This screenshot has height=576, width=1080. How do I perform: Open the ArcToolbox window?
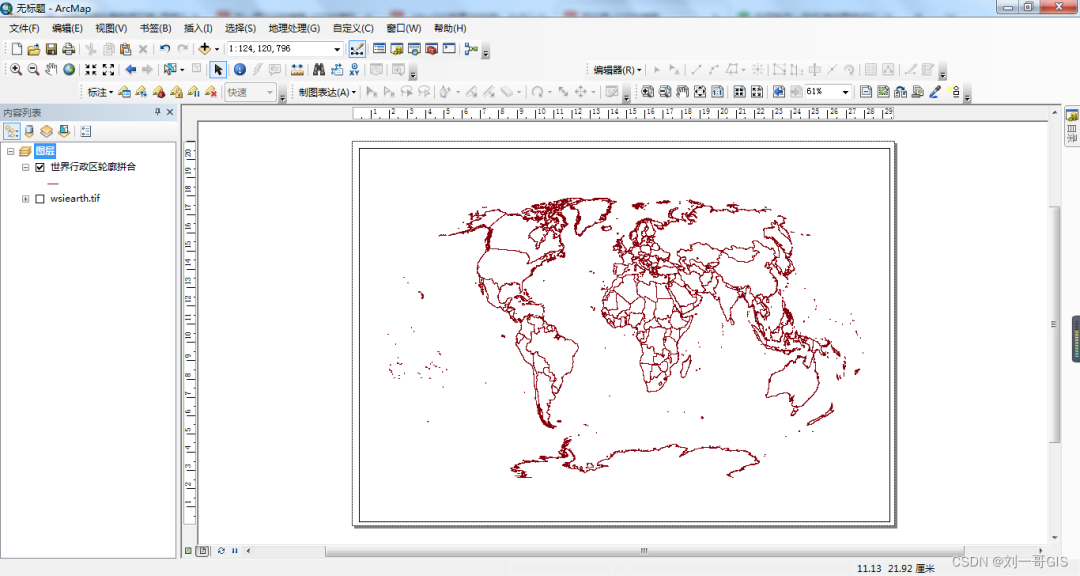tap(432, 49)
